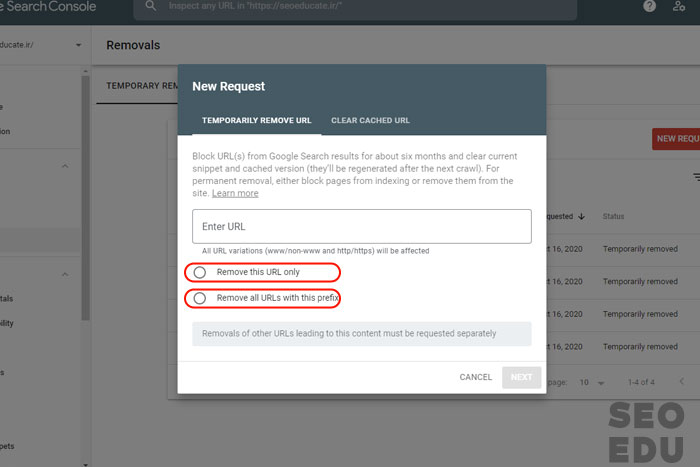Collapse the lower sidebar section chevron
The image size is (700, 467).
(66, 274)
